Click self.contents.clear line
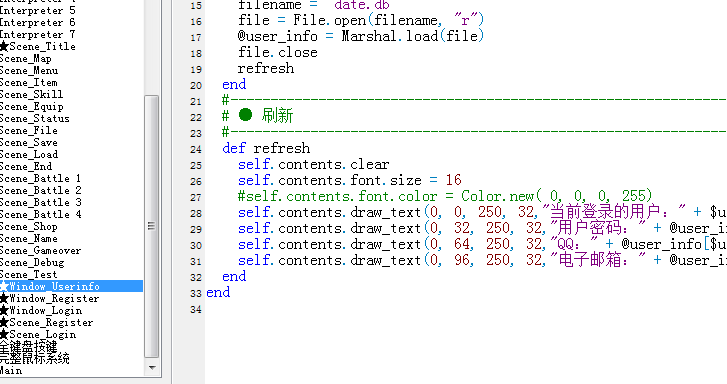727x384 pixels. pyautogui.click(x=314, y=165)
